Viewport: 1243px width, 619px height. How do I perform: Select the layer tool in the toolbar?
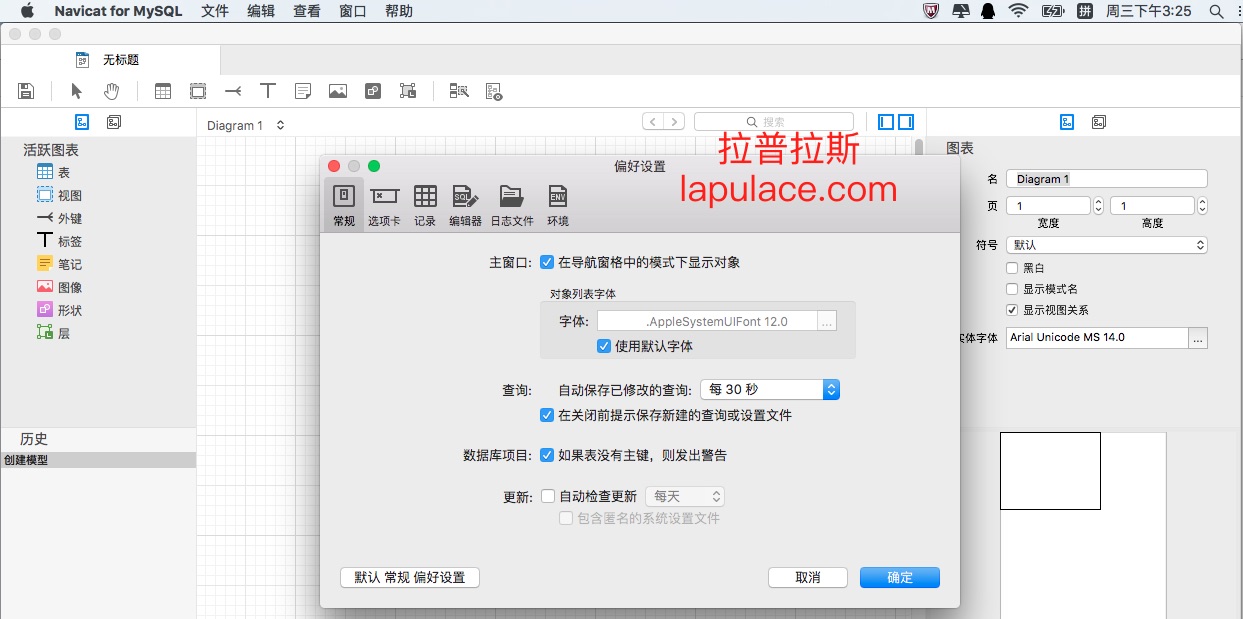click(x=408, y=91)
